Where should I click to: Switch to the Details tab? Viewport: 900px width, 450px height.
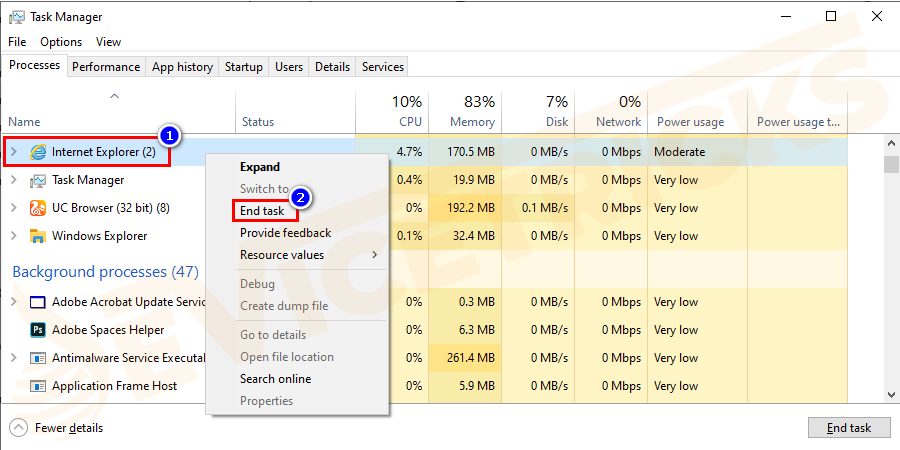[332, 67]
